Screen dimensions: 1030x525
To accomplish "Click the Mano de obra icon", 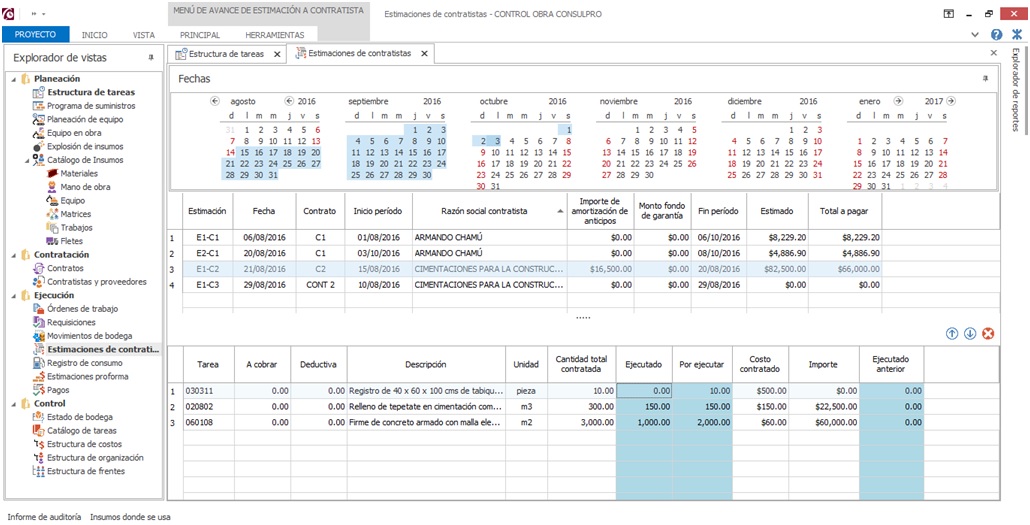I will point(52,187).
